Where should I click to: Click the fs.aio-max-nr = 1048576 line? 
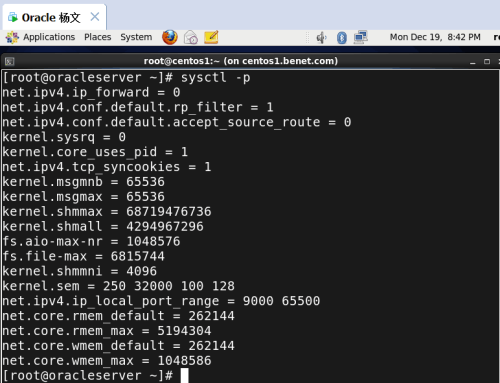click(91, 241)
